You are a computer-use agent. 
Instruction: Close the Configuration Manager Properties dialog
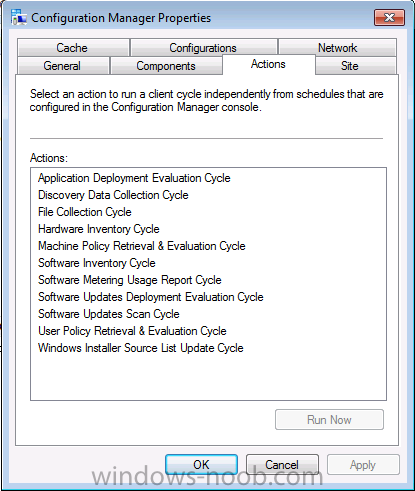[x=389, y=17]
